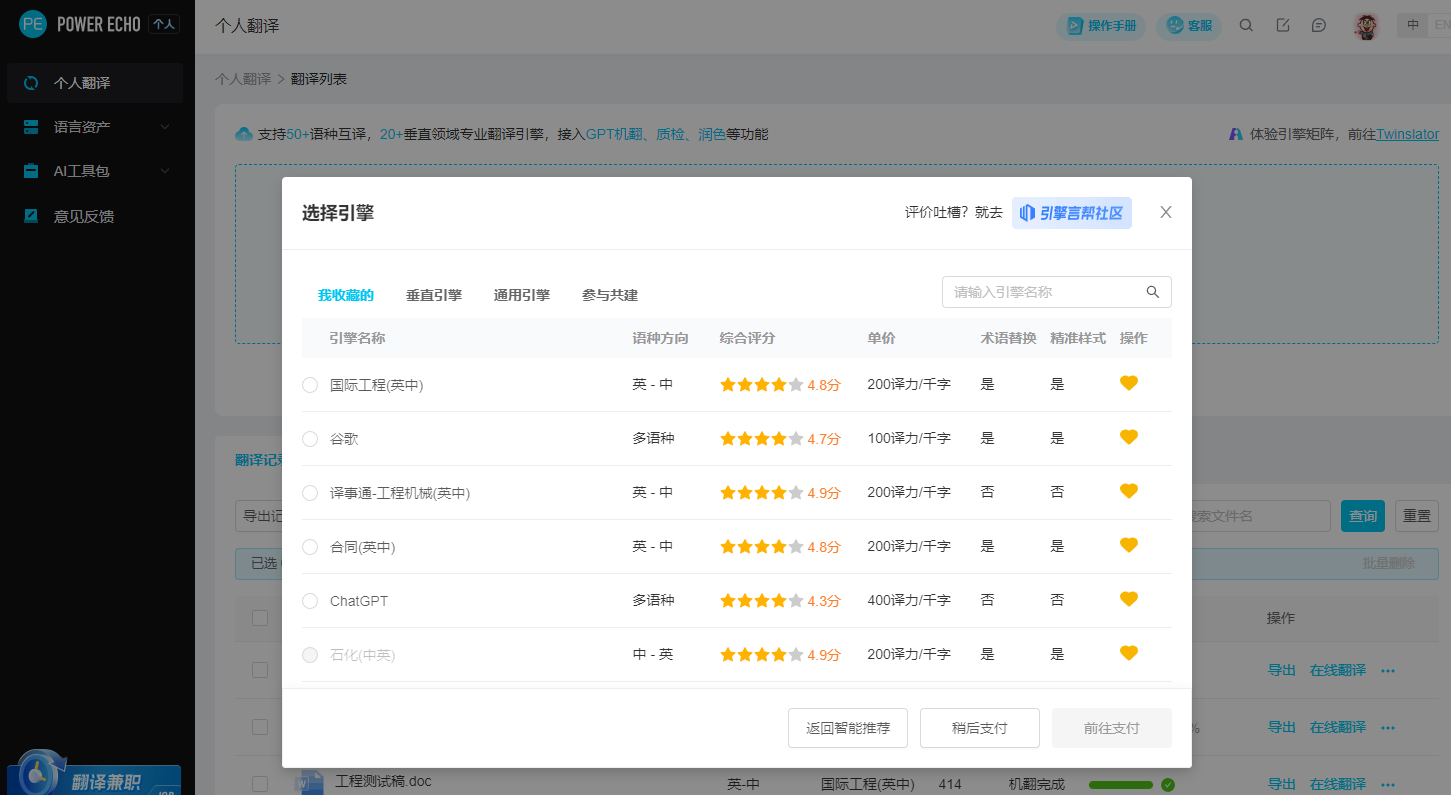Open the 操作手册 manual icon in the header
The height and width of the screenshot is (795, 1451).
pyautogui.click(x=1078, y=26)
